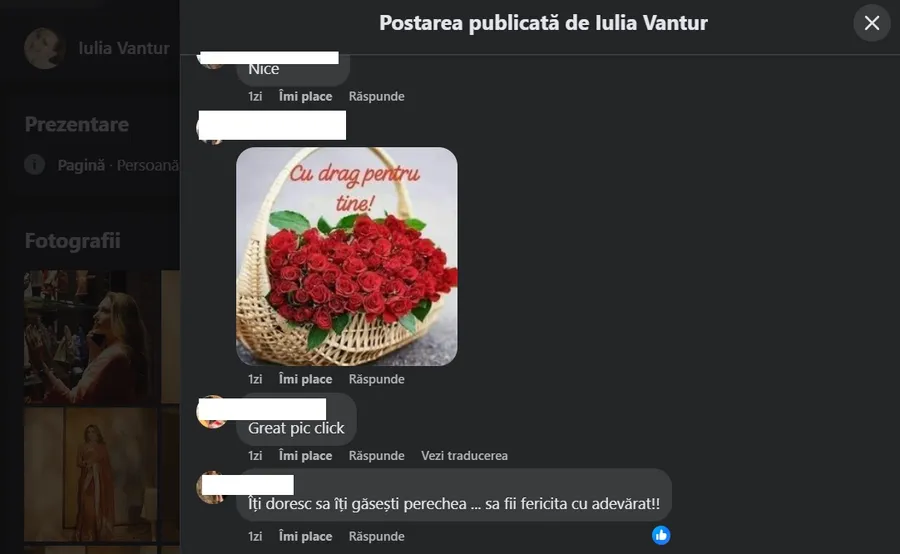Open the red roses basket image
Image resolution: width=900 pixels, height=554 pixels.
347,257
